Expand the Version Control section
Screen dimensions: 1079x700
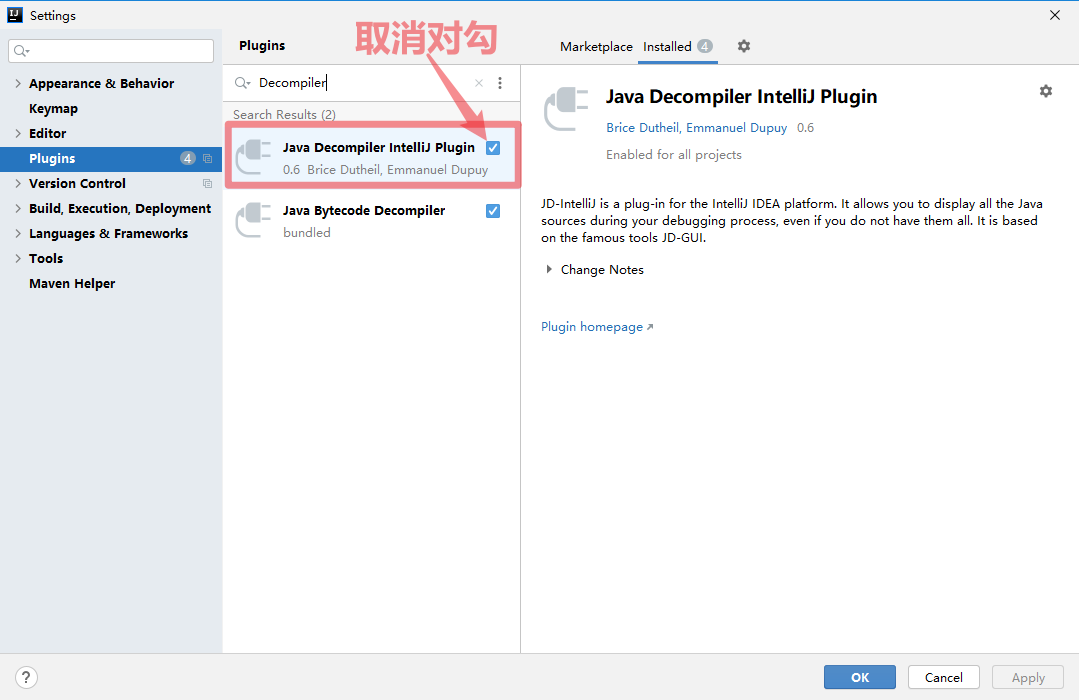click(18, 183)
